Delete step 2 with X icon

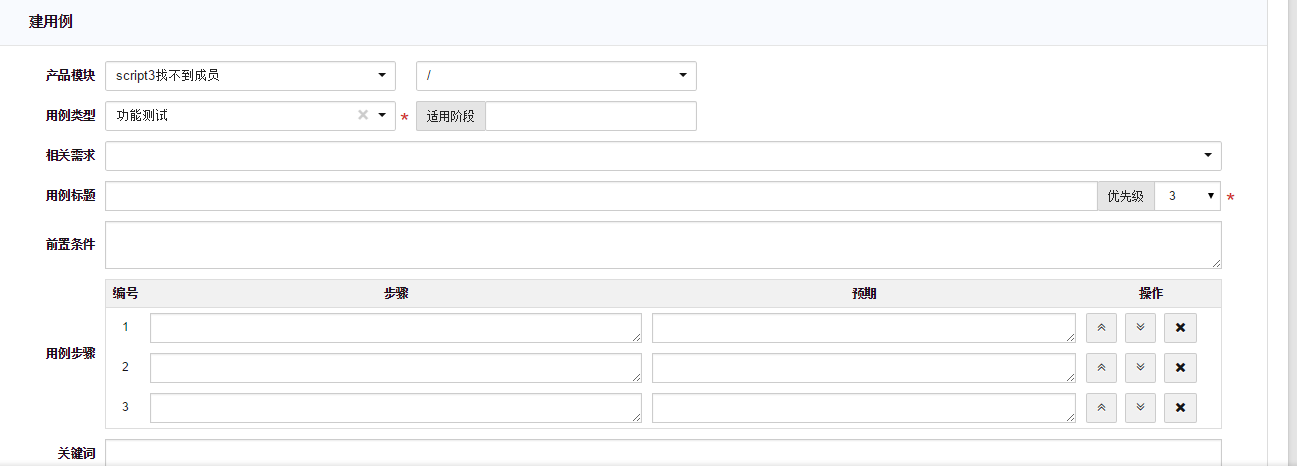[x=1180, y=368]
